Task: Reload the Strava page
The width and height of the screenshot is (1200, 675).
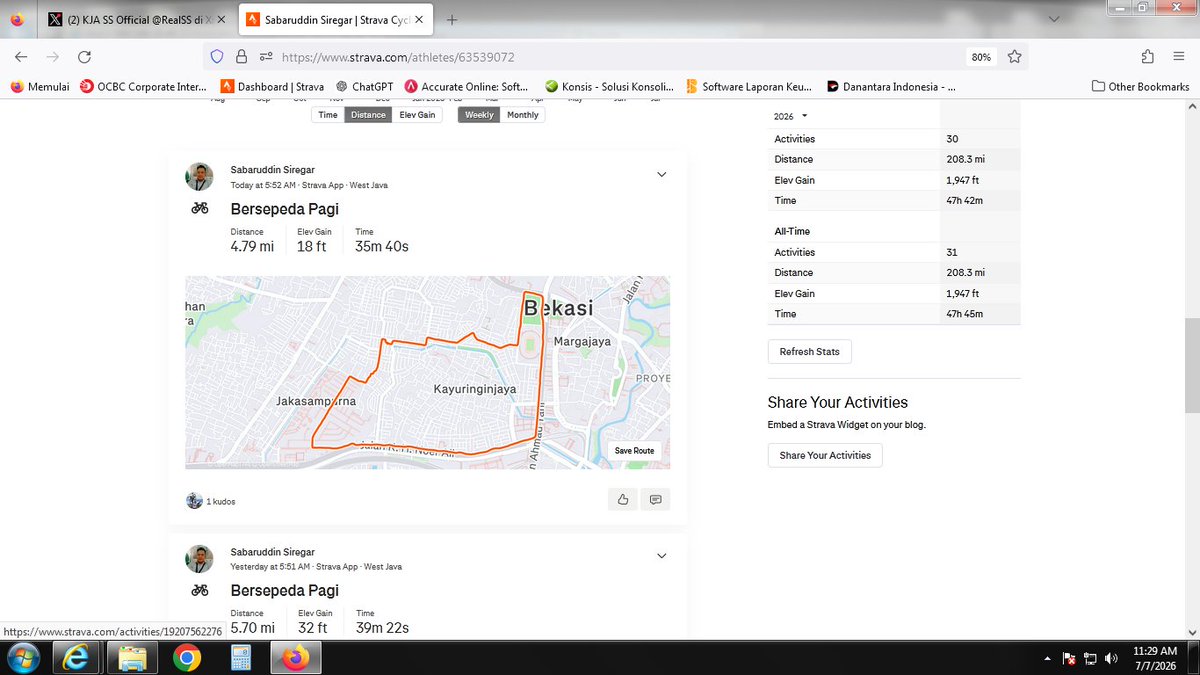Action: point(85,57)
